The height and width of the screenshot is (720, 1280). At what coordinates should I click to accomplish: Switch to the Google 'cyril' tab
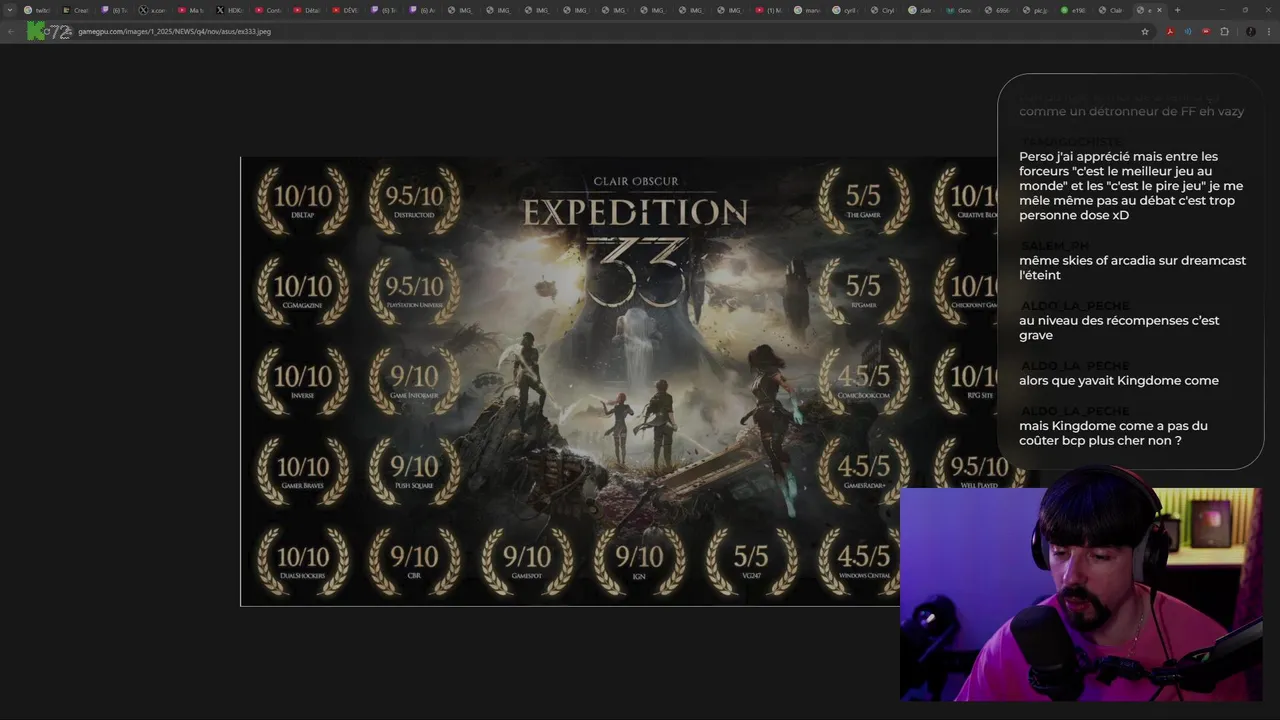click(x=845, y=10)
